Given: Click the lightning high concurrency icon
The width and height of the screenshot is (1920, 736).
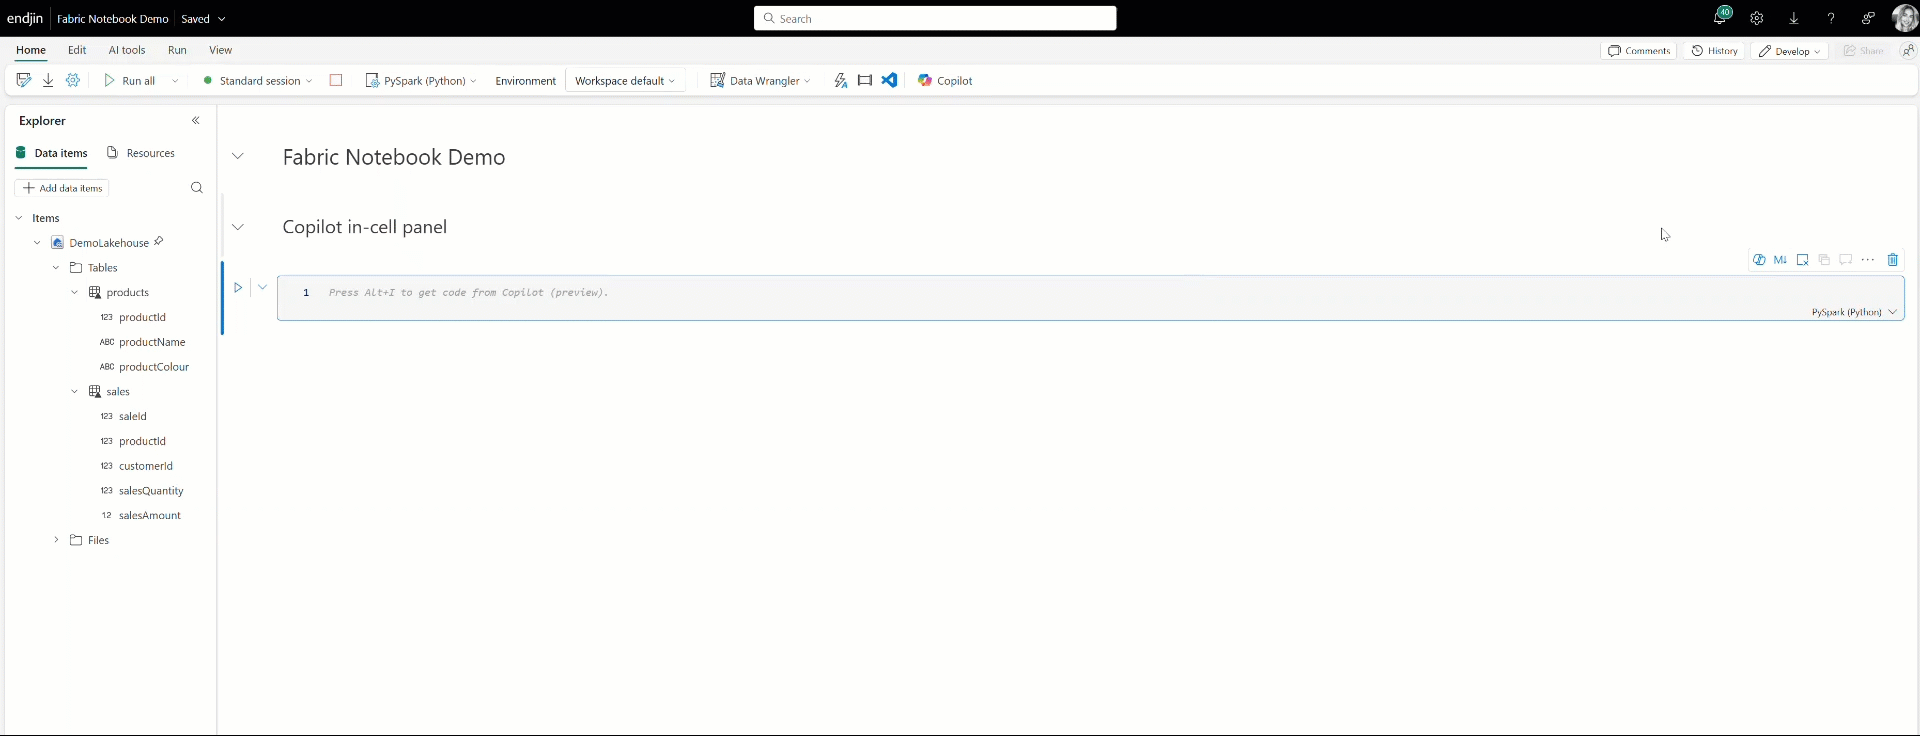Looking at the screenshot, I should (841, 80).
